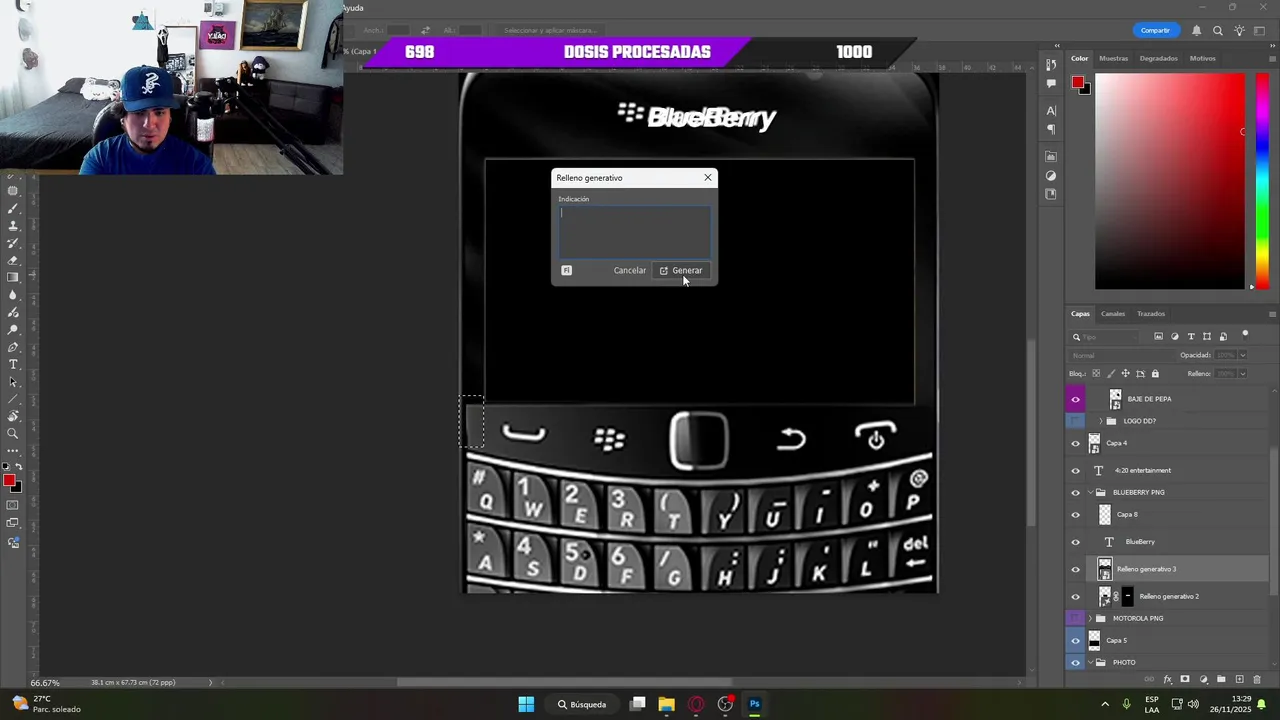Hide the BLUEBERRY PNG group
The image size is (1280, 720).
pyautogui.click(x=1076, y=492)
